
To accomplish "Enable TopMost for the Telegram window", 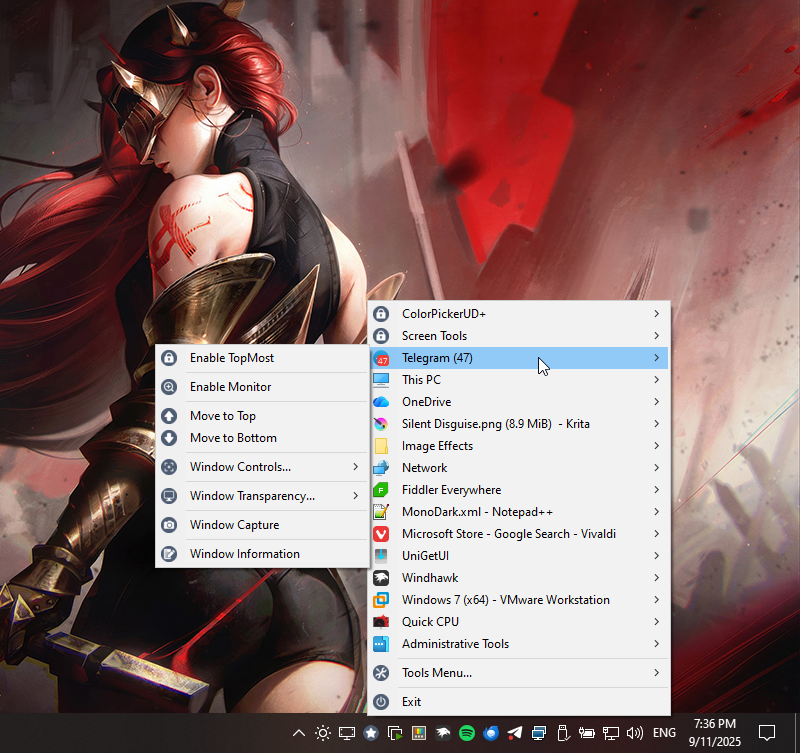I will (231, 358).
